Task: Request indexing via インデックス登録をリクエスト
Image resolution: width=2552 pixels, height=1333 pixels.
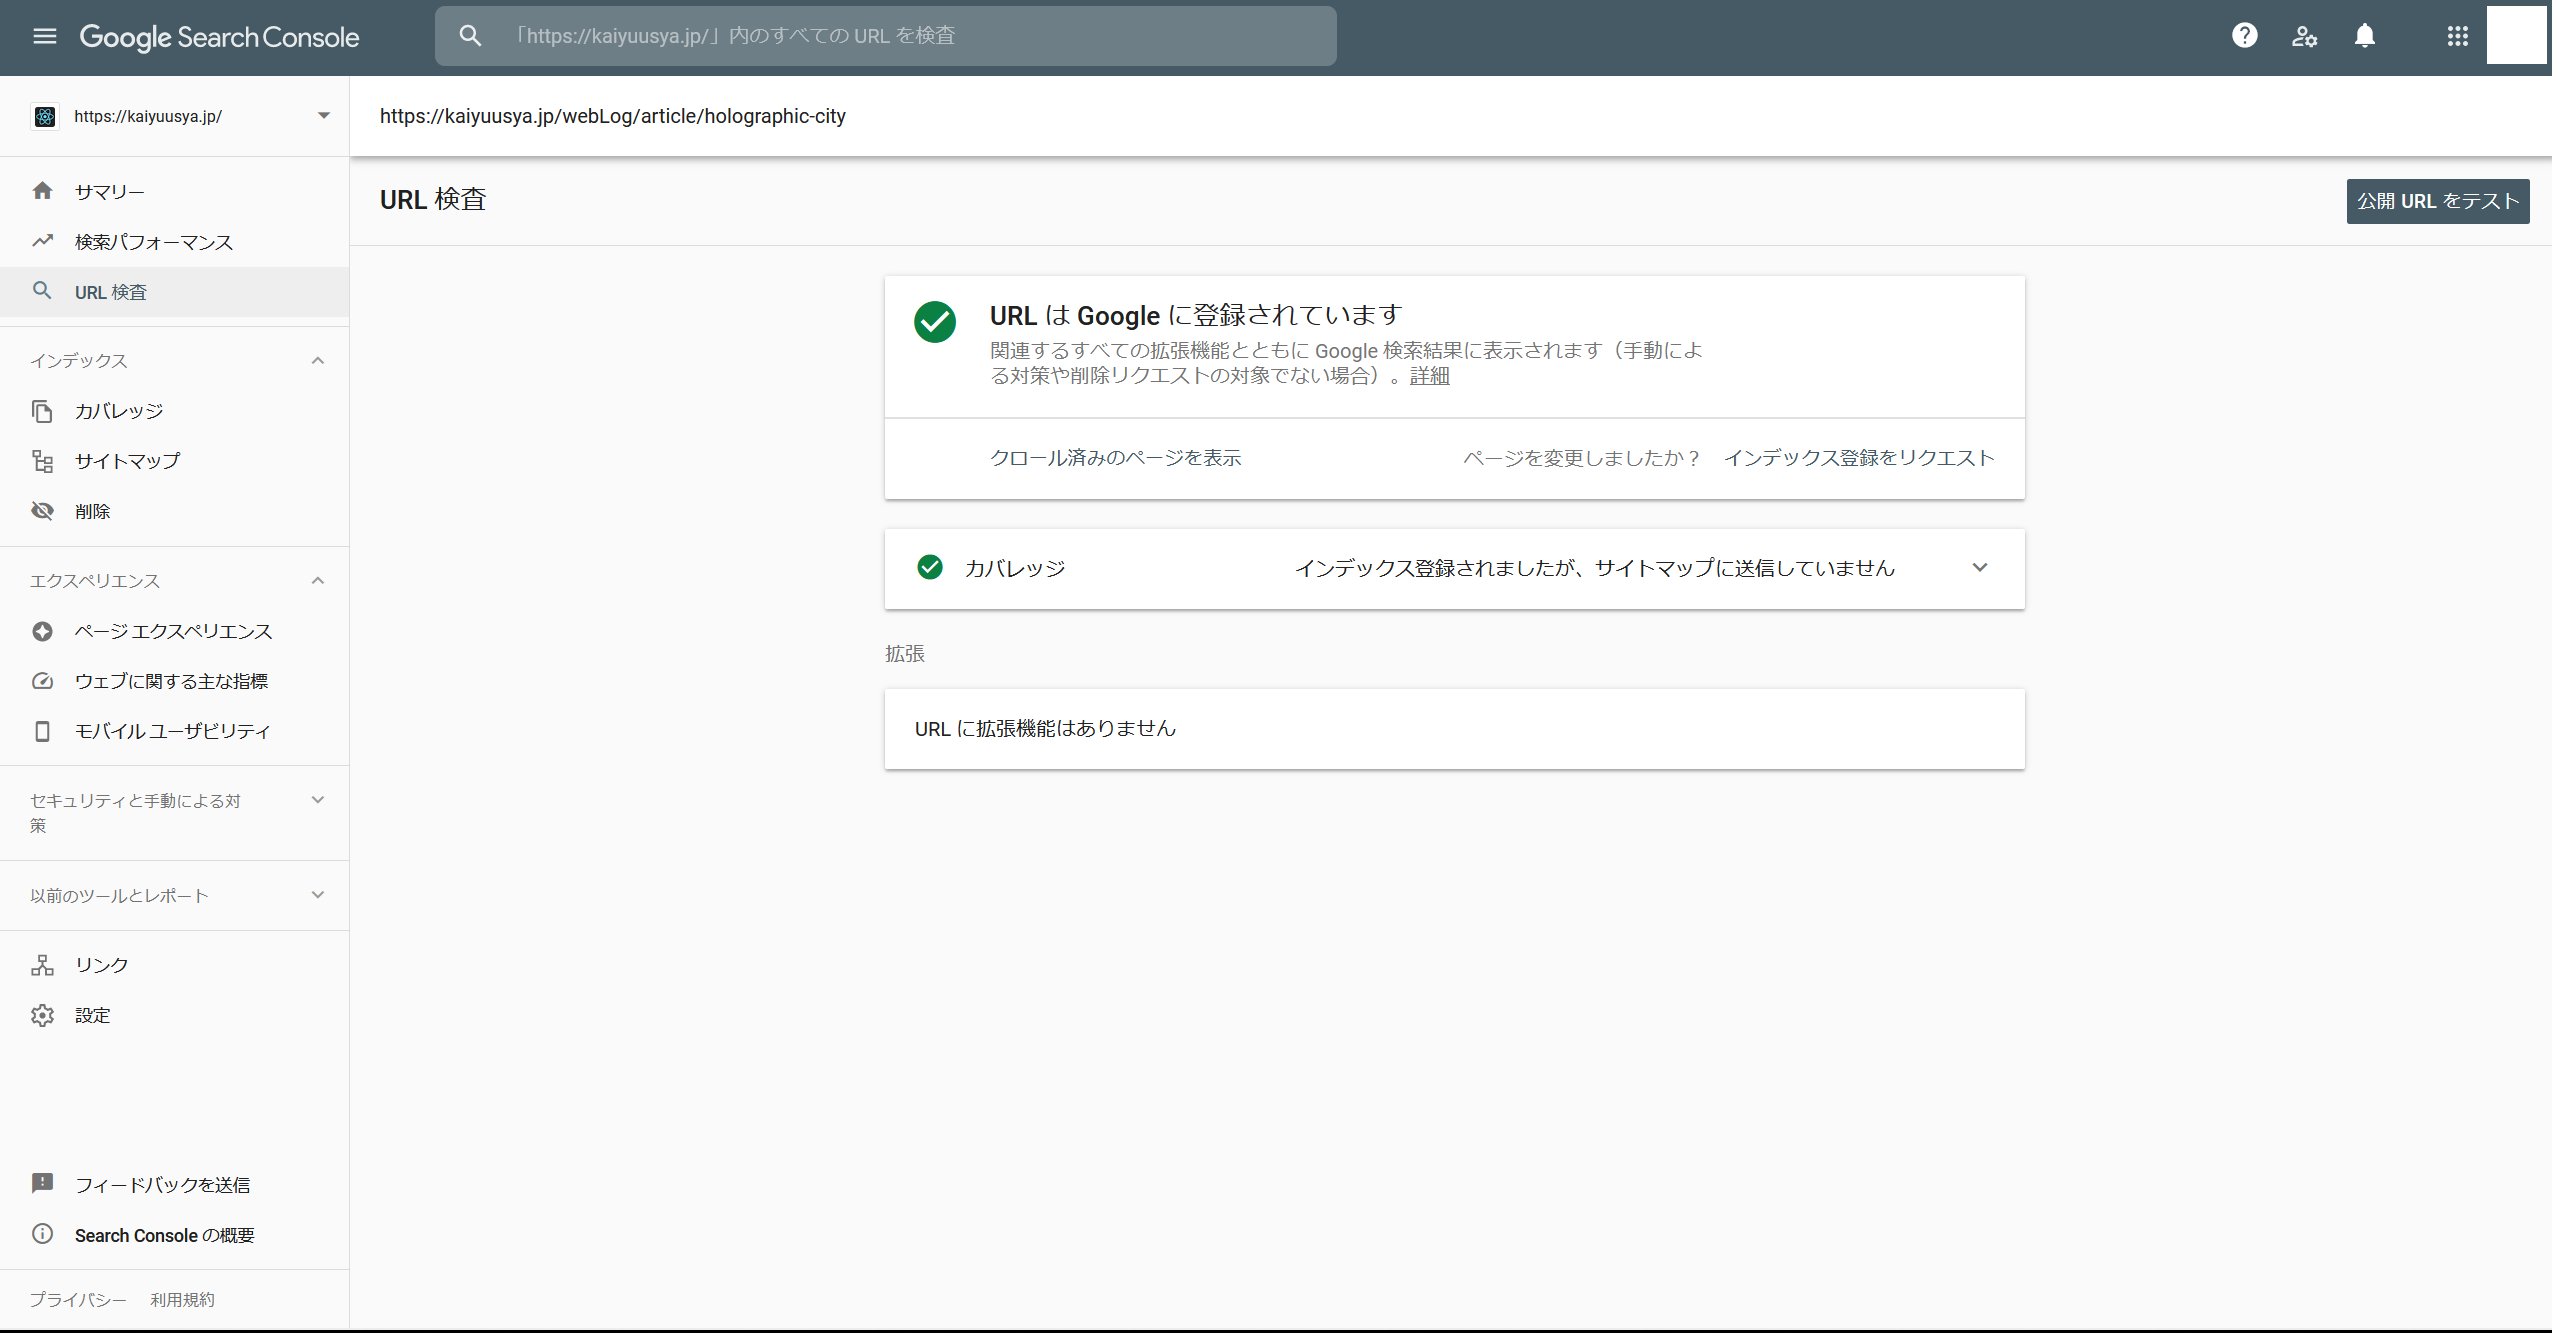Action: pyautogui.click(x=1859, y=458)
